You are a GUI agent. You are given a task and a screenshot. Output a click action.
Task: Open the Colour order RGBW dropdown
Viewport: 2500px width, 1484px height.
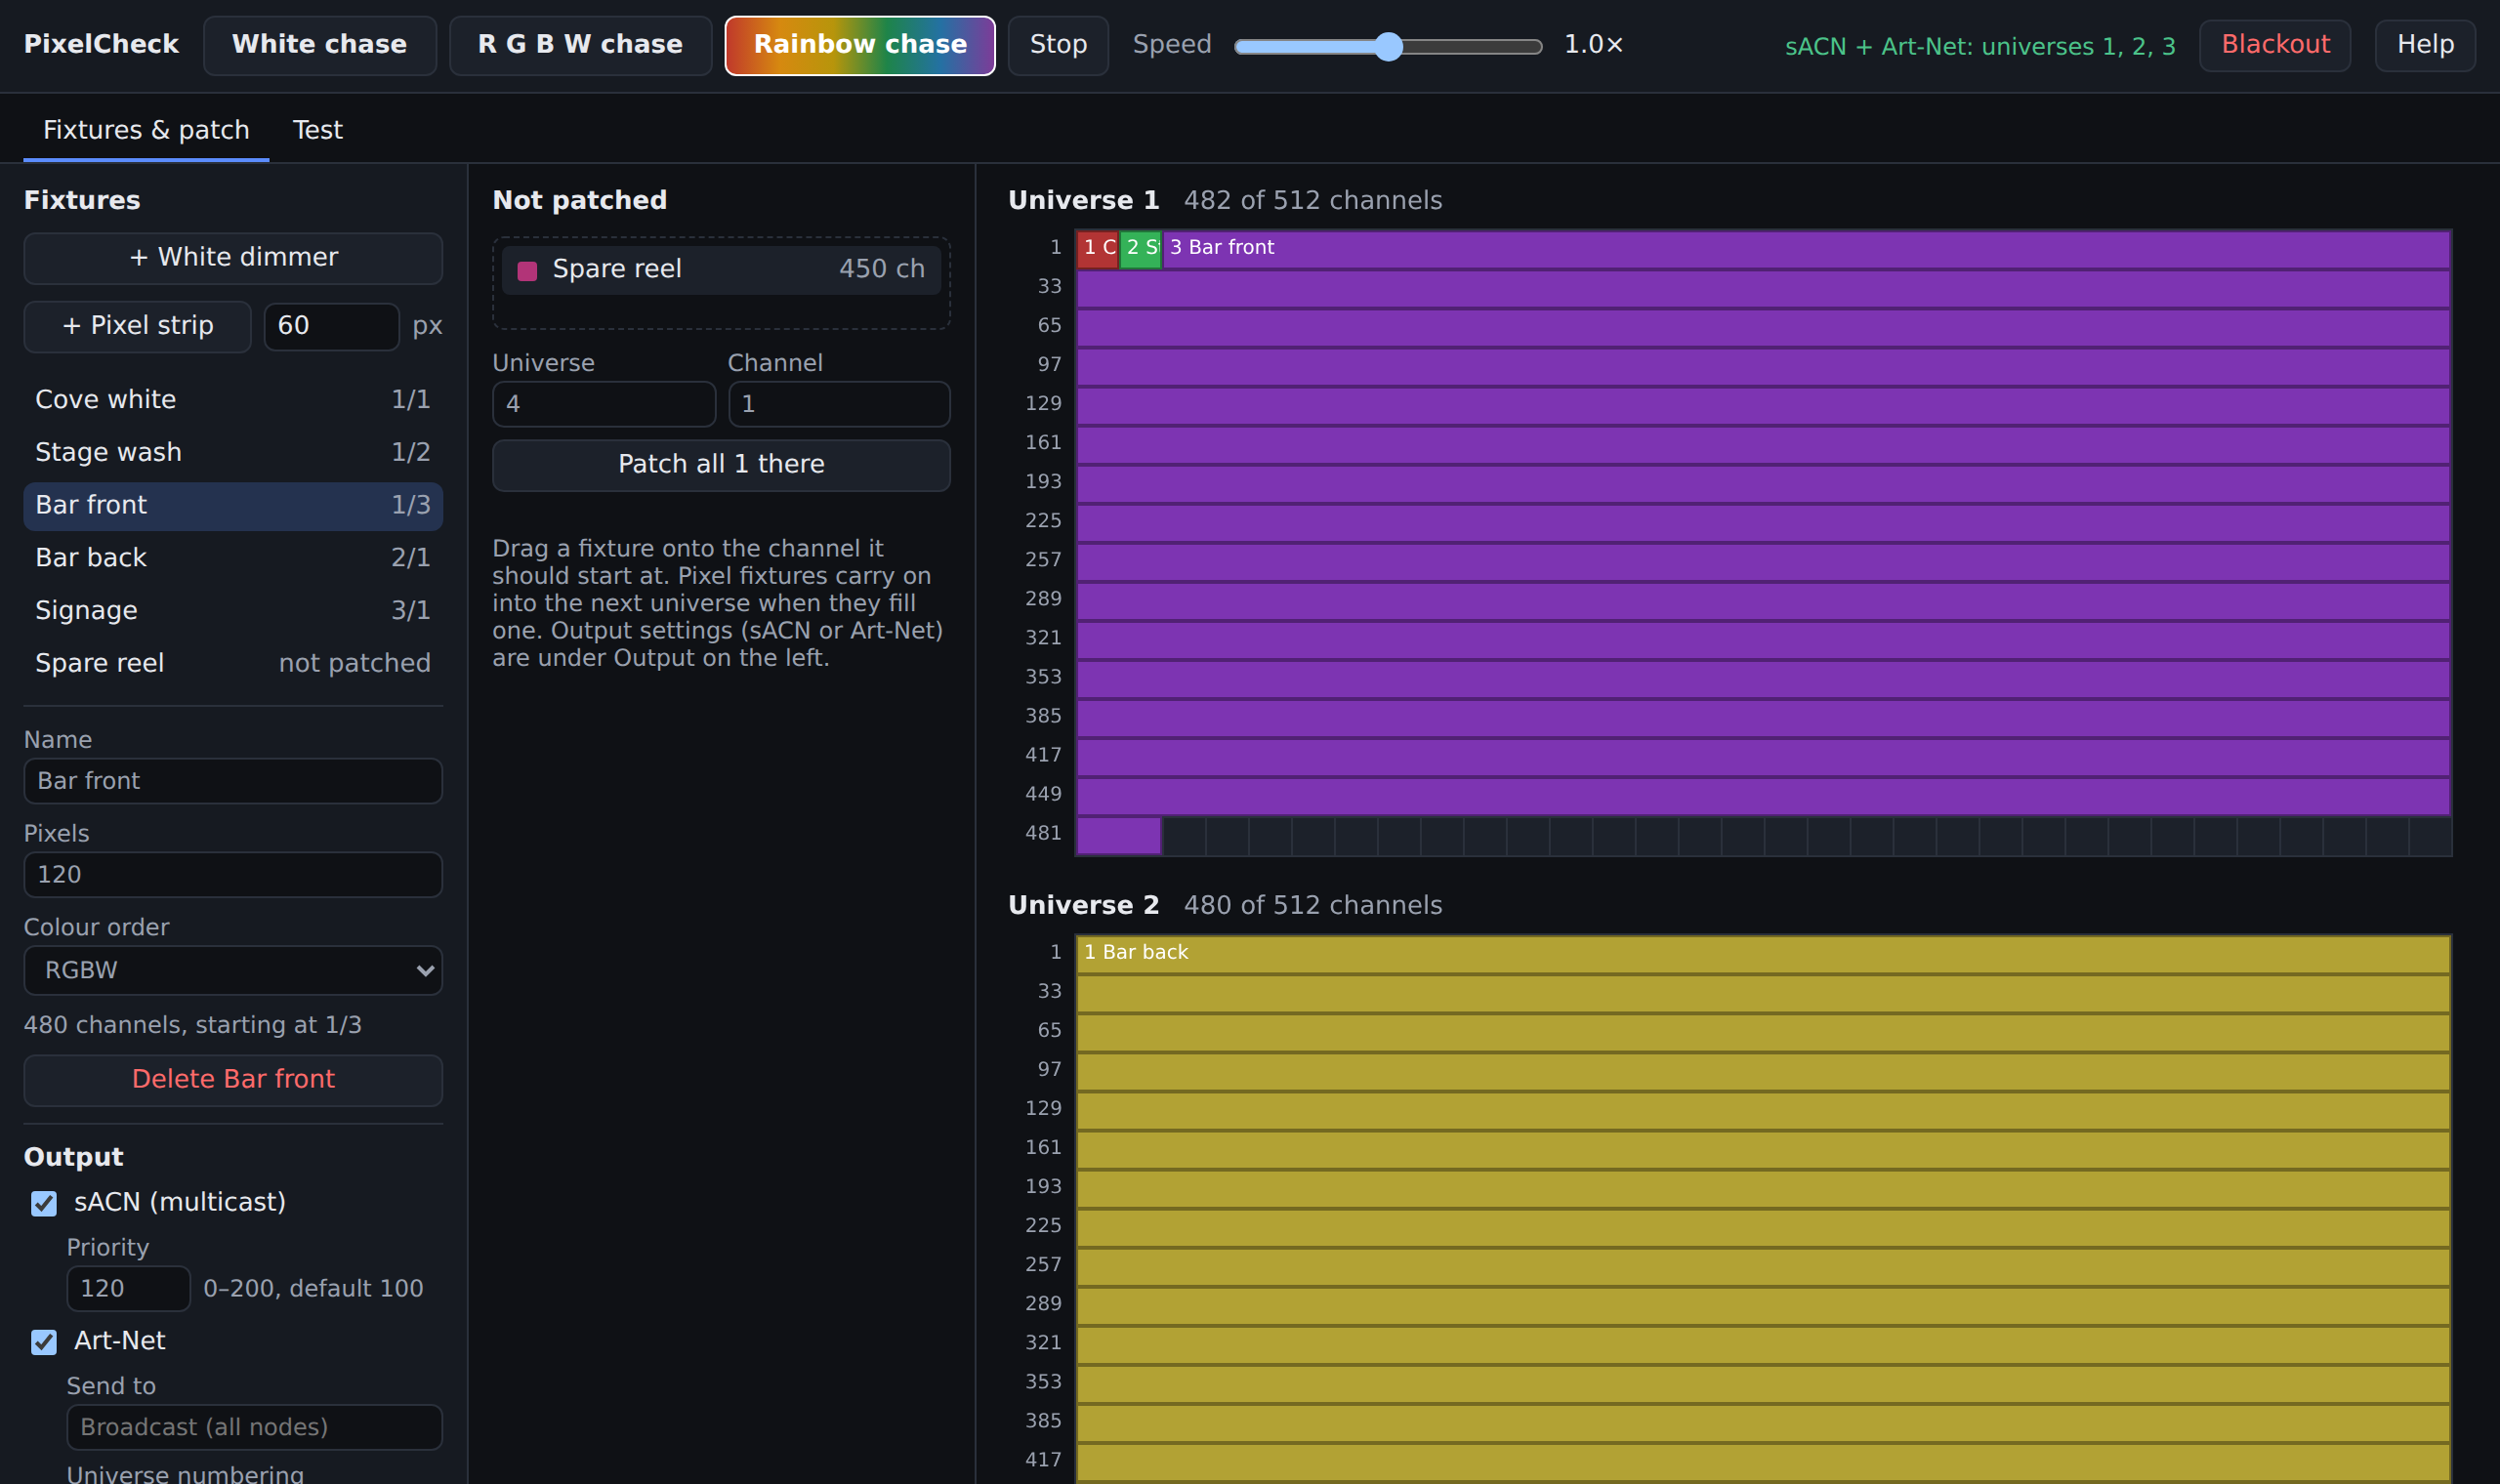click(233, 970)
